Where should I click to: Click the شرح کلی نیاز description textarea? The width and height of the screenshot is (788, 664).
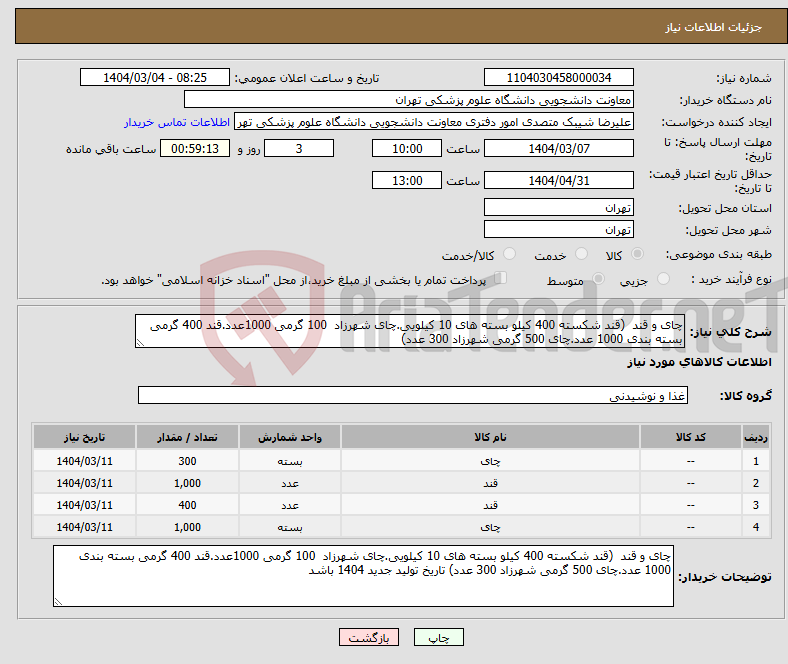(410, 331)
